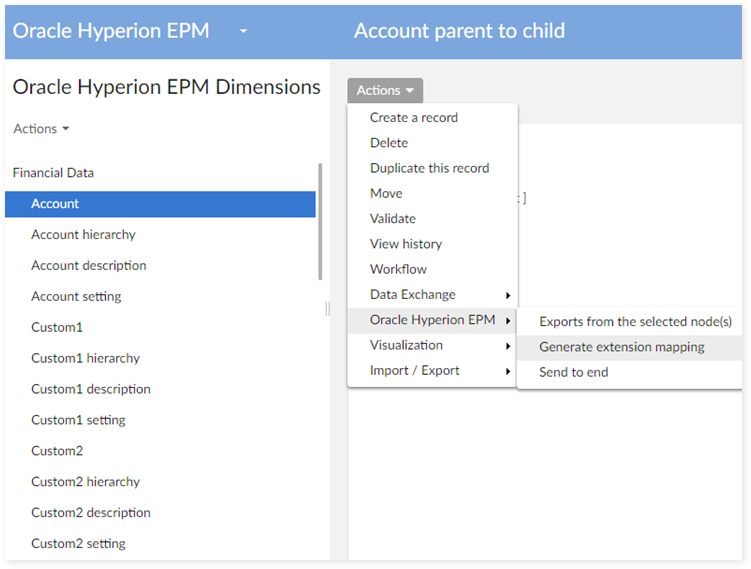Screen dimensions: 751x569
Task: Click the panel splitter handle
Action: (x=327, y=309)
